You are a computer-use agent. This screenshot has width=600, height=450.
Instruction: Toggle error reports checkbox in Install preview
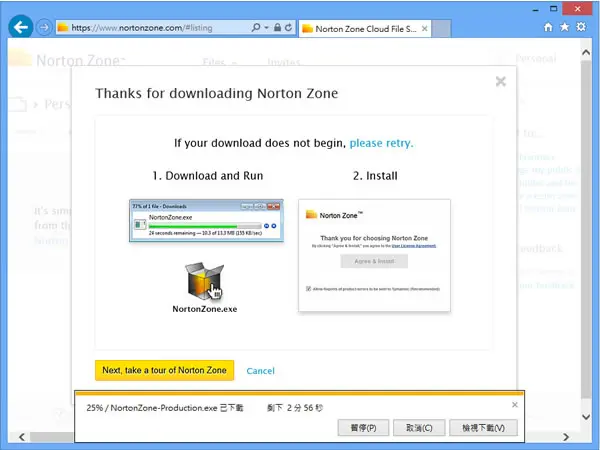click(x=308, y=289)
